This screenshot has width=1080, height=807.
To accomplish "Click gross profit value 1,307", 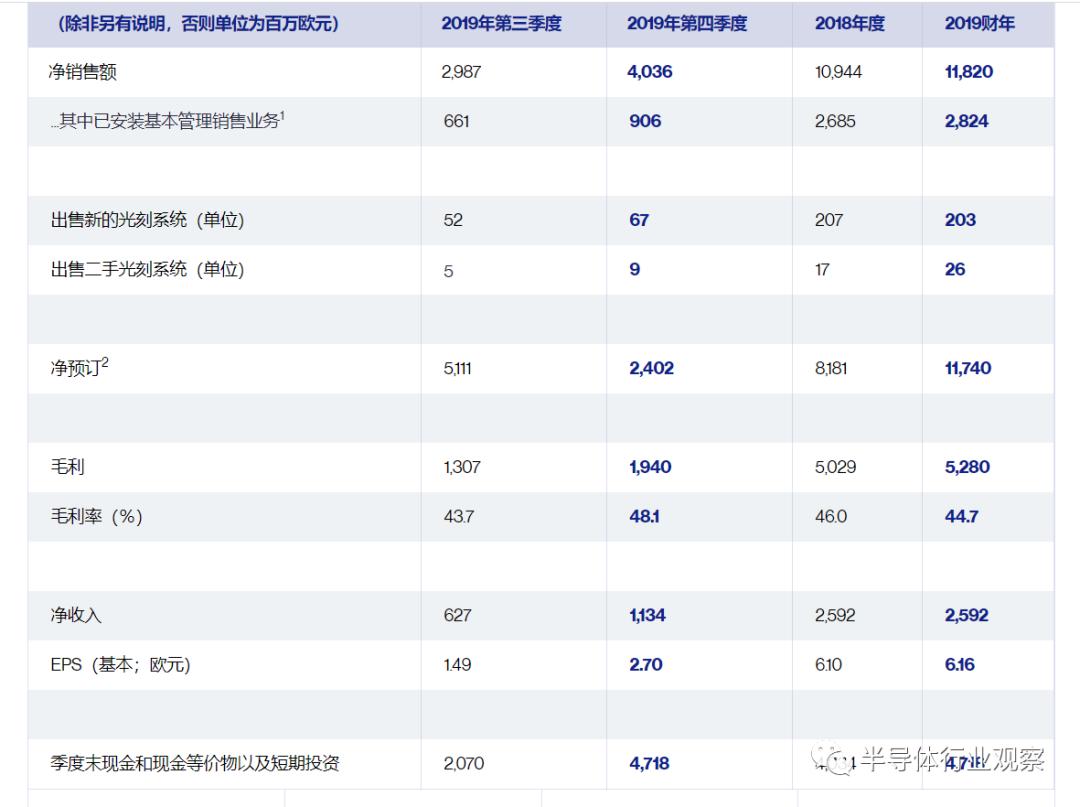I will [462, 468].
